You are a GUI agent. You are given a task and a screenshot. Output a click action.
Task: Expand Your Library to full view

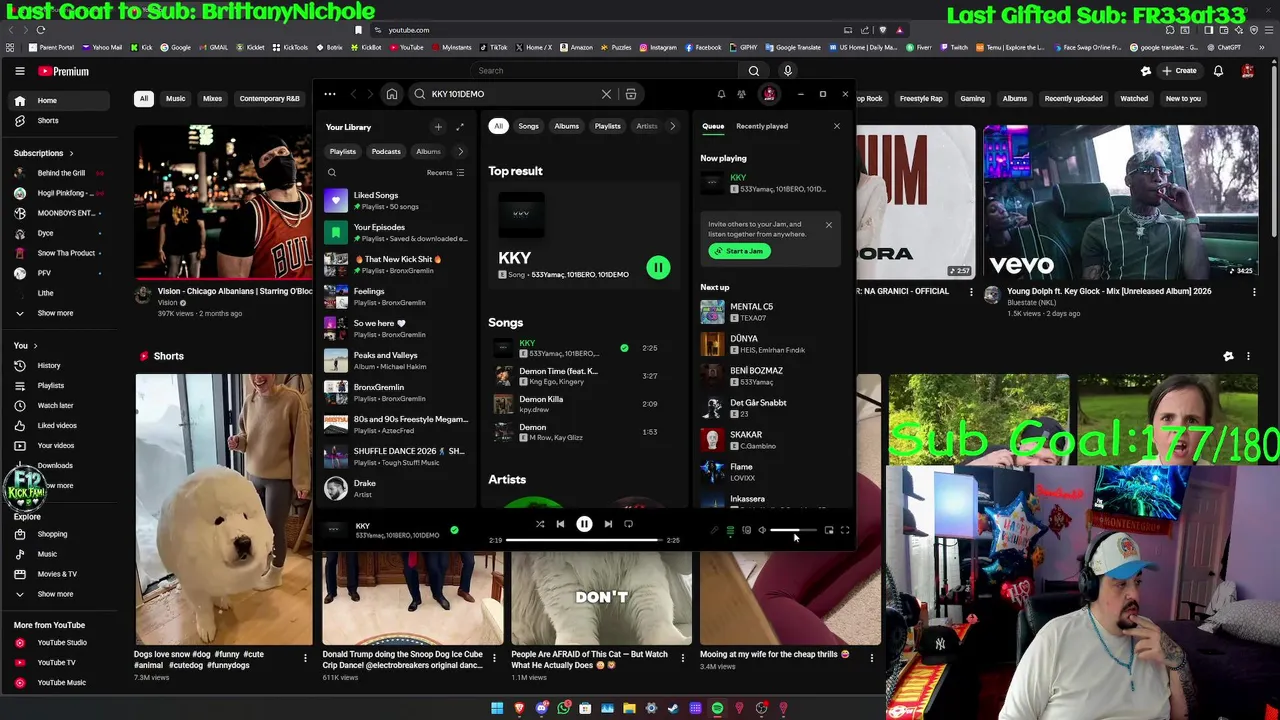pos(460,127)
